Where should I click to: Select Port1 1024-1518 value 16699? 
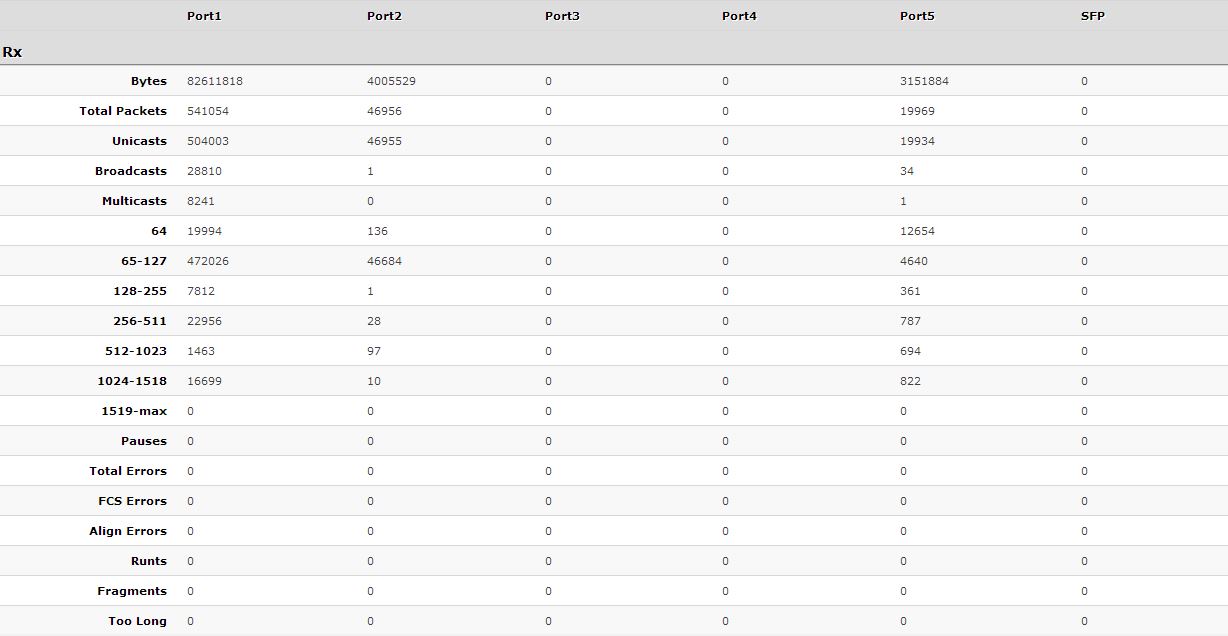pyautogui.click(x=204, y=381)
